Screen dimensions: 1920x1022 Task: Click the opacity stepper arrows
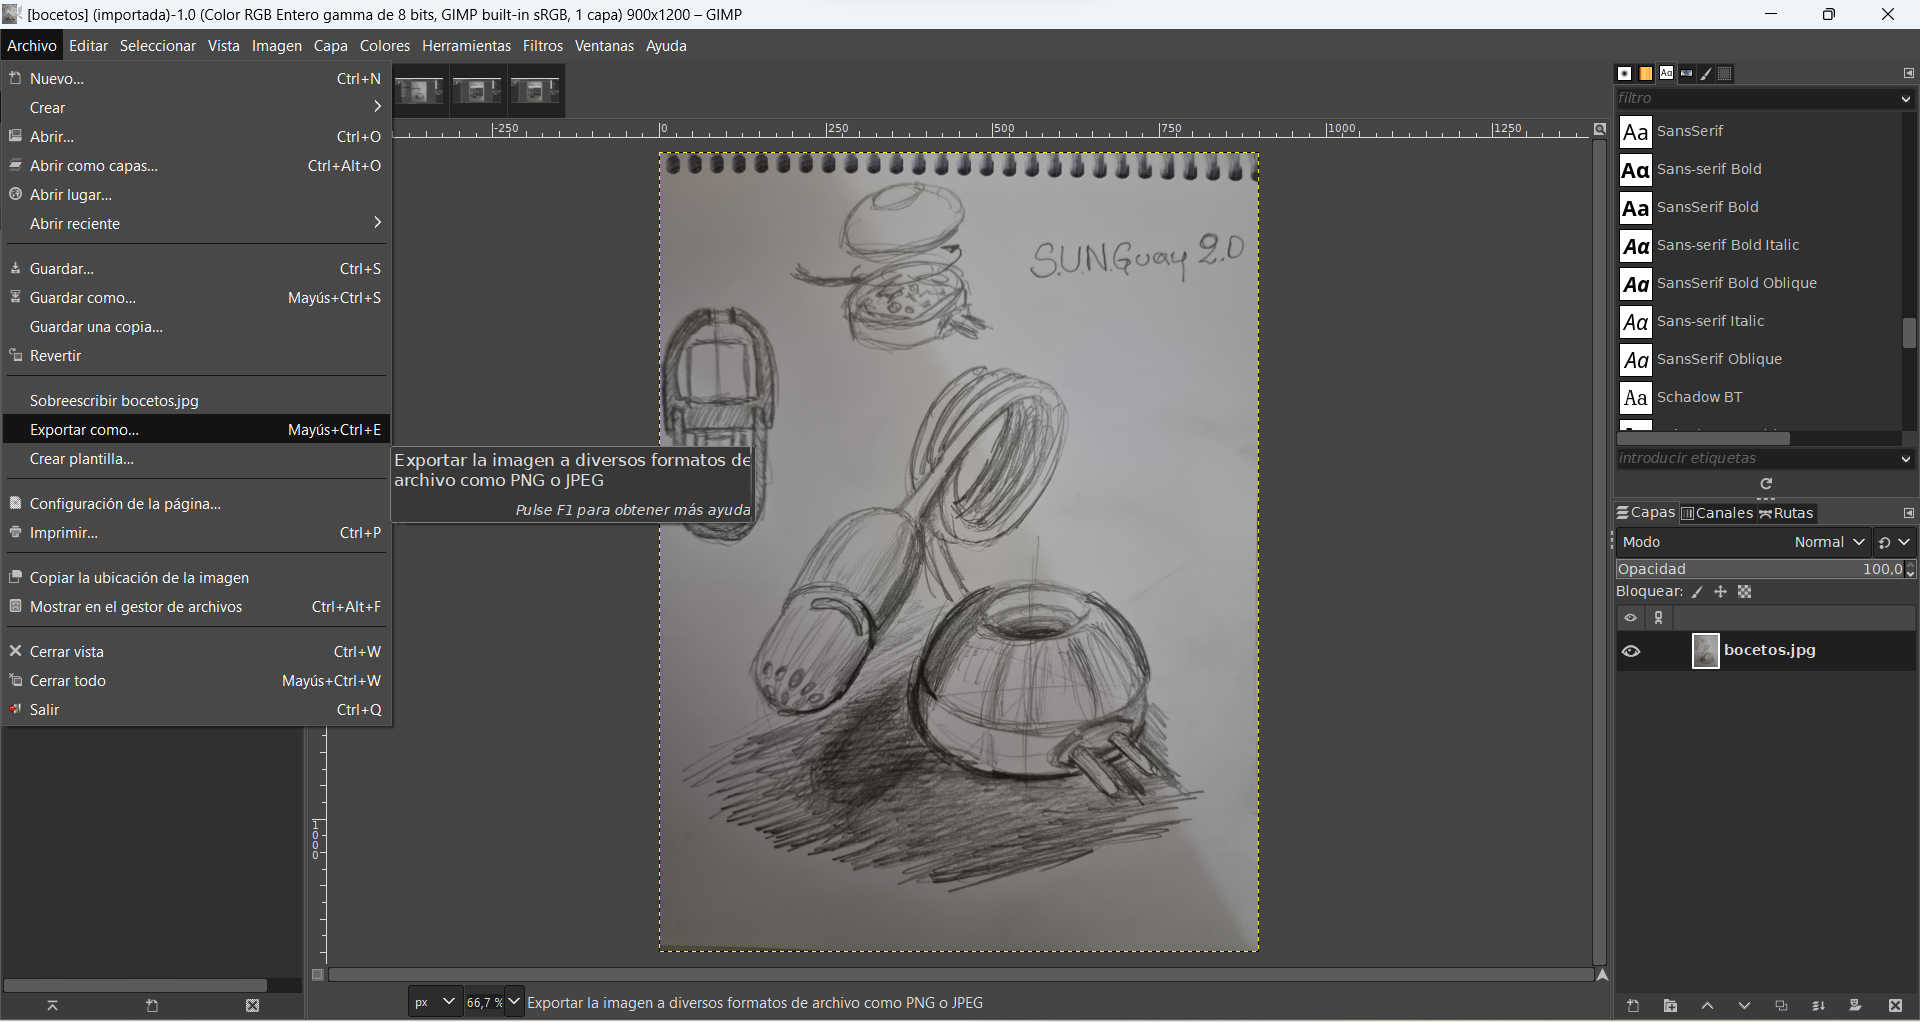[x=1911, y=569]
